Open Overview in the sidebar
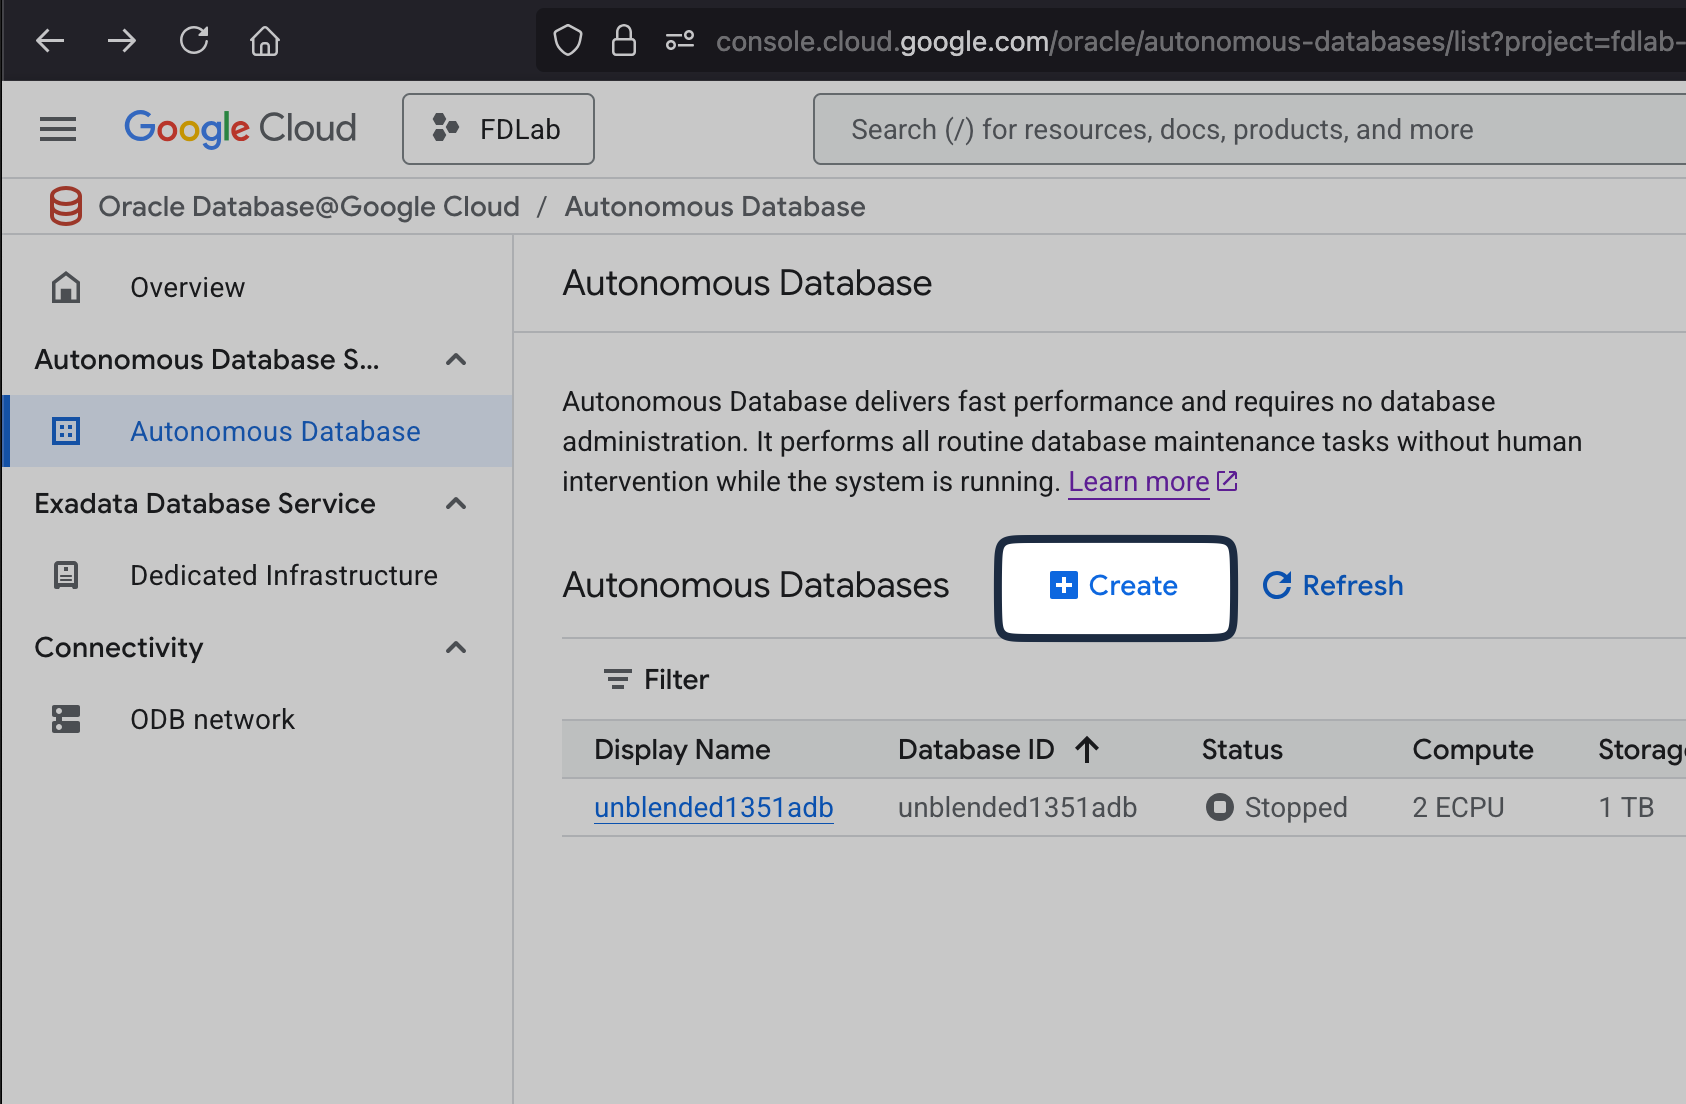Image resolution: width=1686 pixels, height=1104 pixels. pos(187,287)
